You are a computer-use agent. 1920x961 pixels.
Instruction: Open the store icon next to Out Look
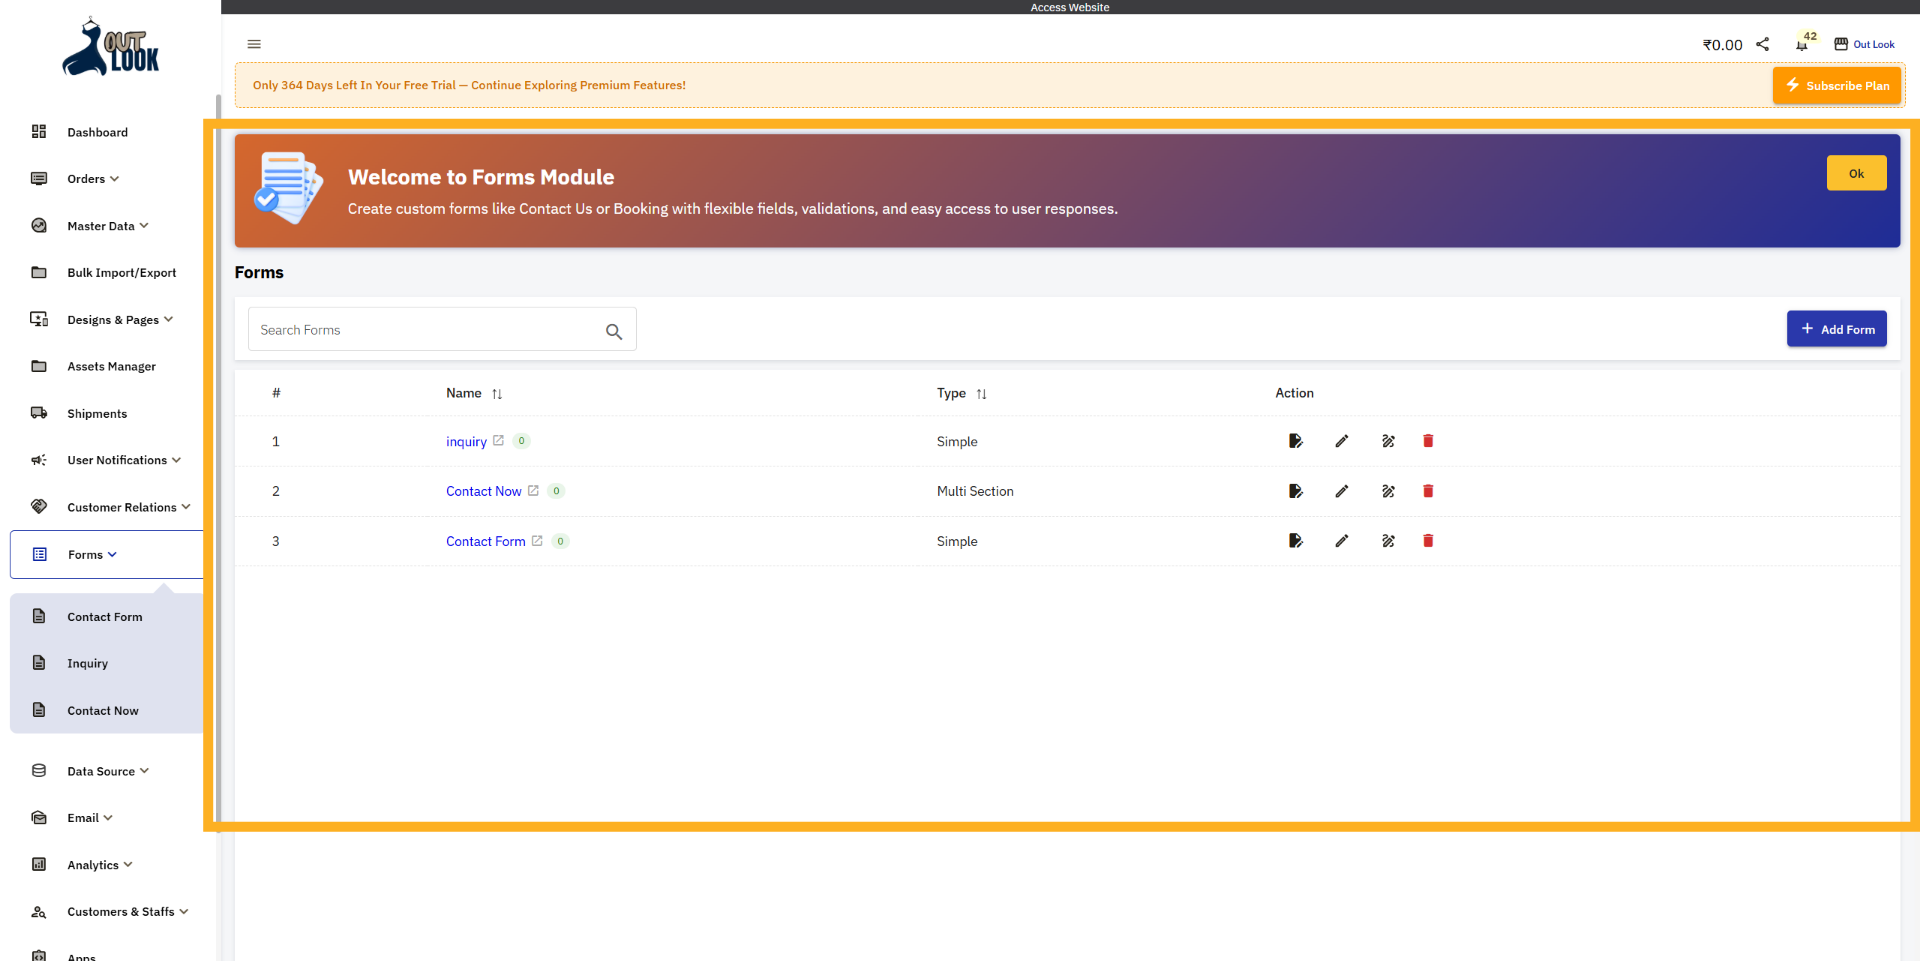coord(1838,43)
